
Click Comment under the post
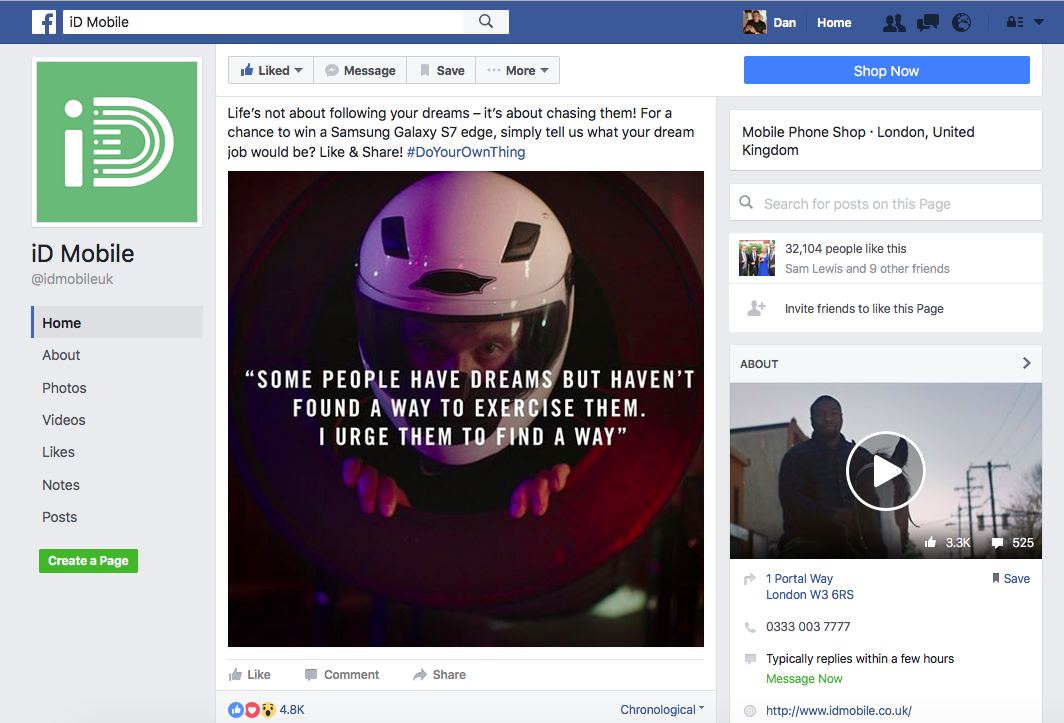342,675
